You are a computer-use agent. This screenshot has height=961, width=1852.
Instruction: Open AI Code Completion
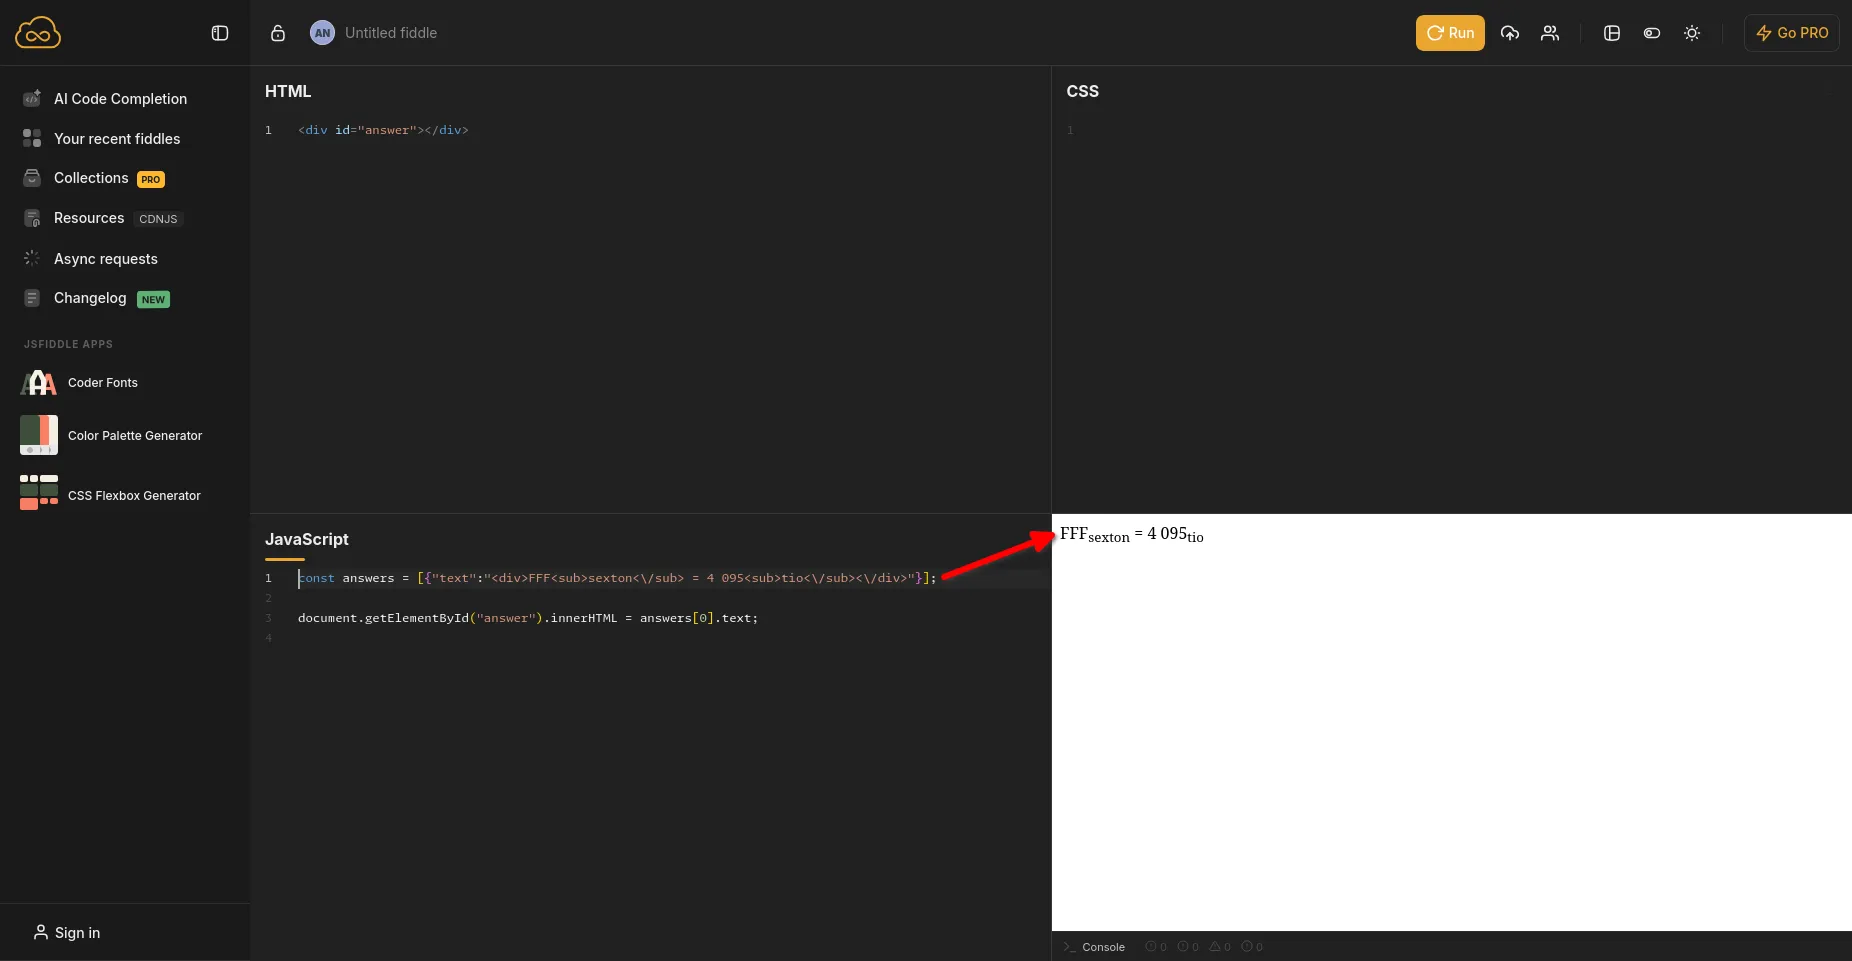120,99
